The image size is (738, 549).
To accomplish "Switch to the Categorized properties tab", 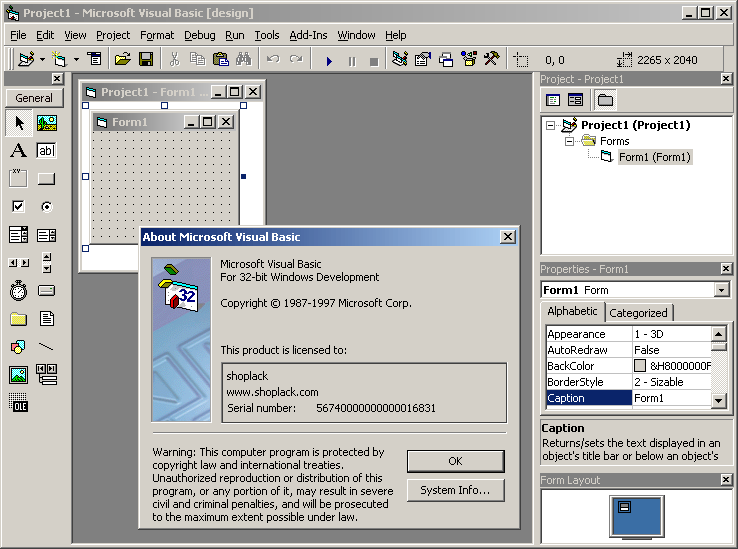I will pos(638,313).
